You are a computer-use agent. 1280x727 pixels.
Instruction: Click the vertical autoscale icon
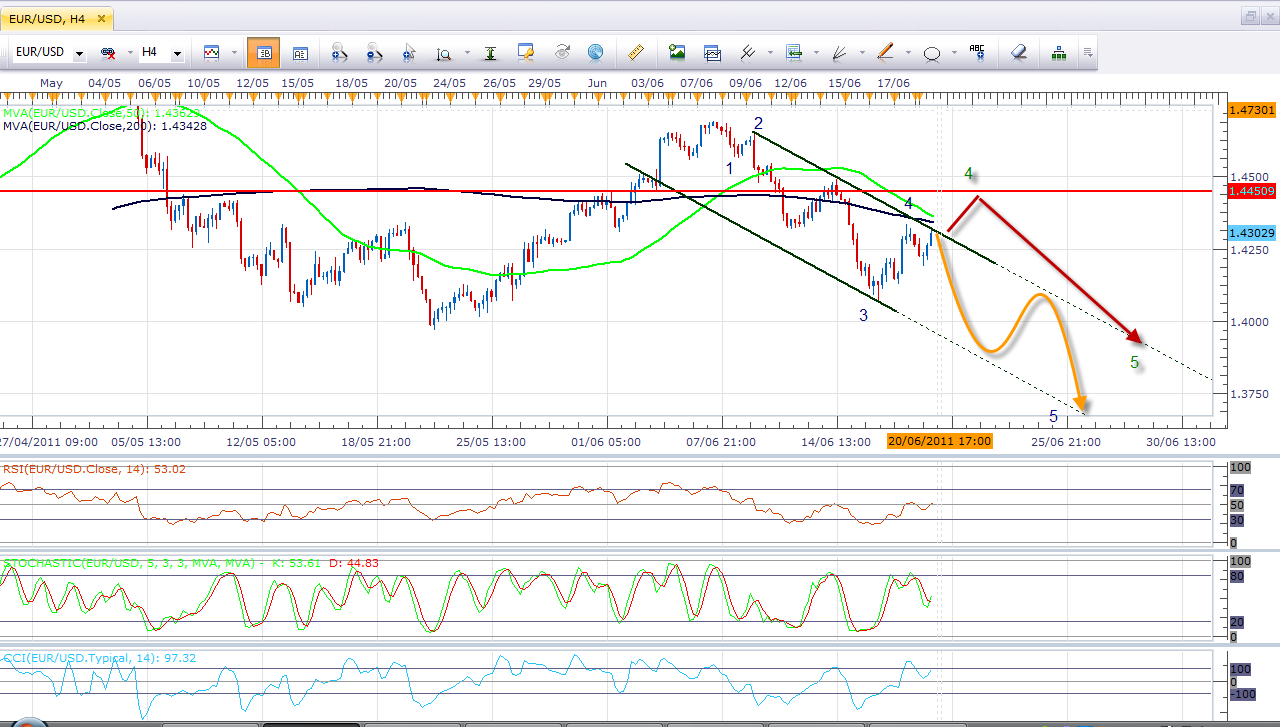point(490,52)
